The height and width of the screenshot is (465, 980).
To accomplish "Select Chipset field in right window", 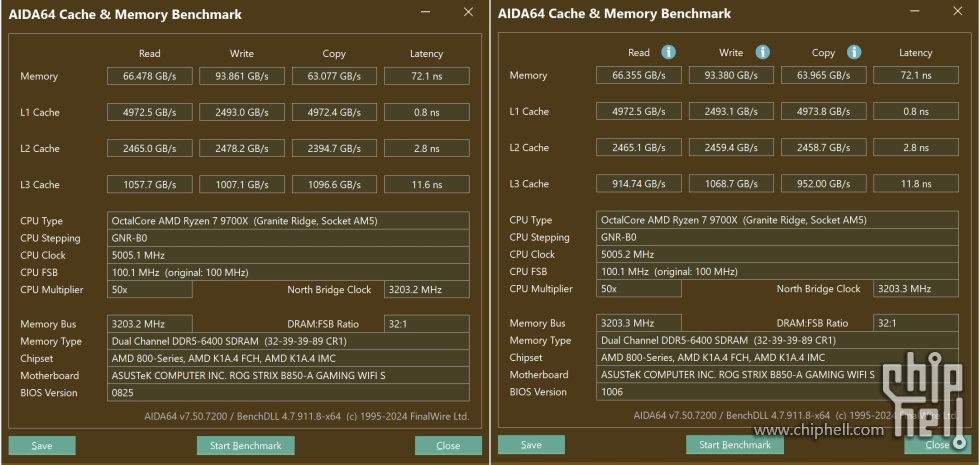I will click(x=777, y=358).
